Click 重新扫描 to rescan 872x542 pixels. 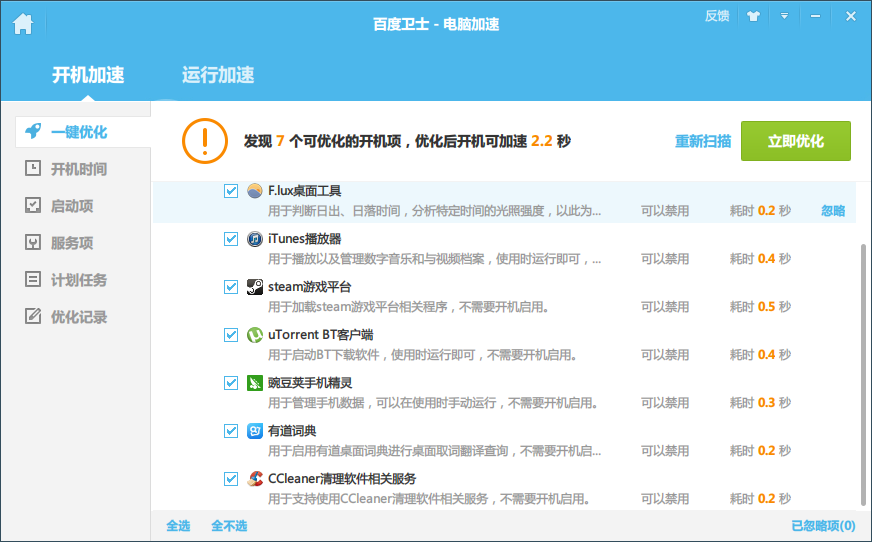[703, 141]
